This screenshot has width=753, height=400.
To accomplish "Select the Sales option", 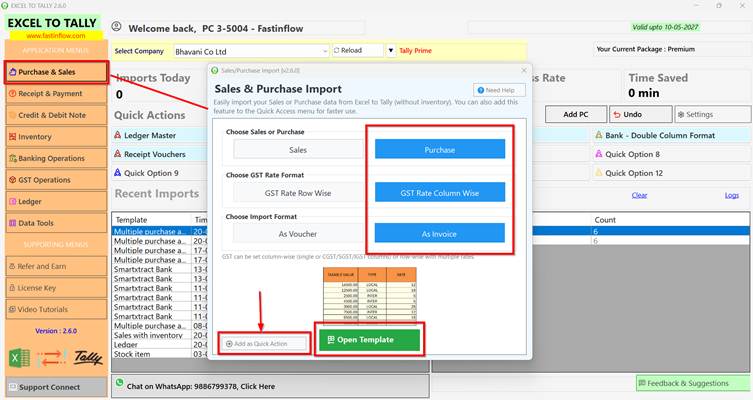I will pyautogui.click(x=298, y=150).
